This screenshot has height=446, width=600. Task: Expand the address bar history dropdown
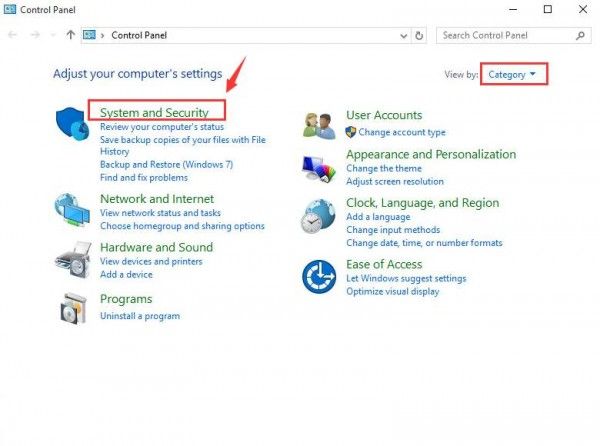pos(403,36)
